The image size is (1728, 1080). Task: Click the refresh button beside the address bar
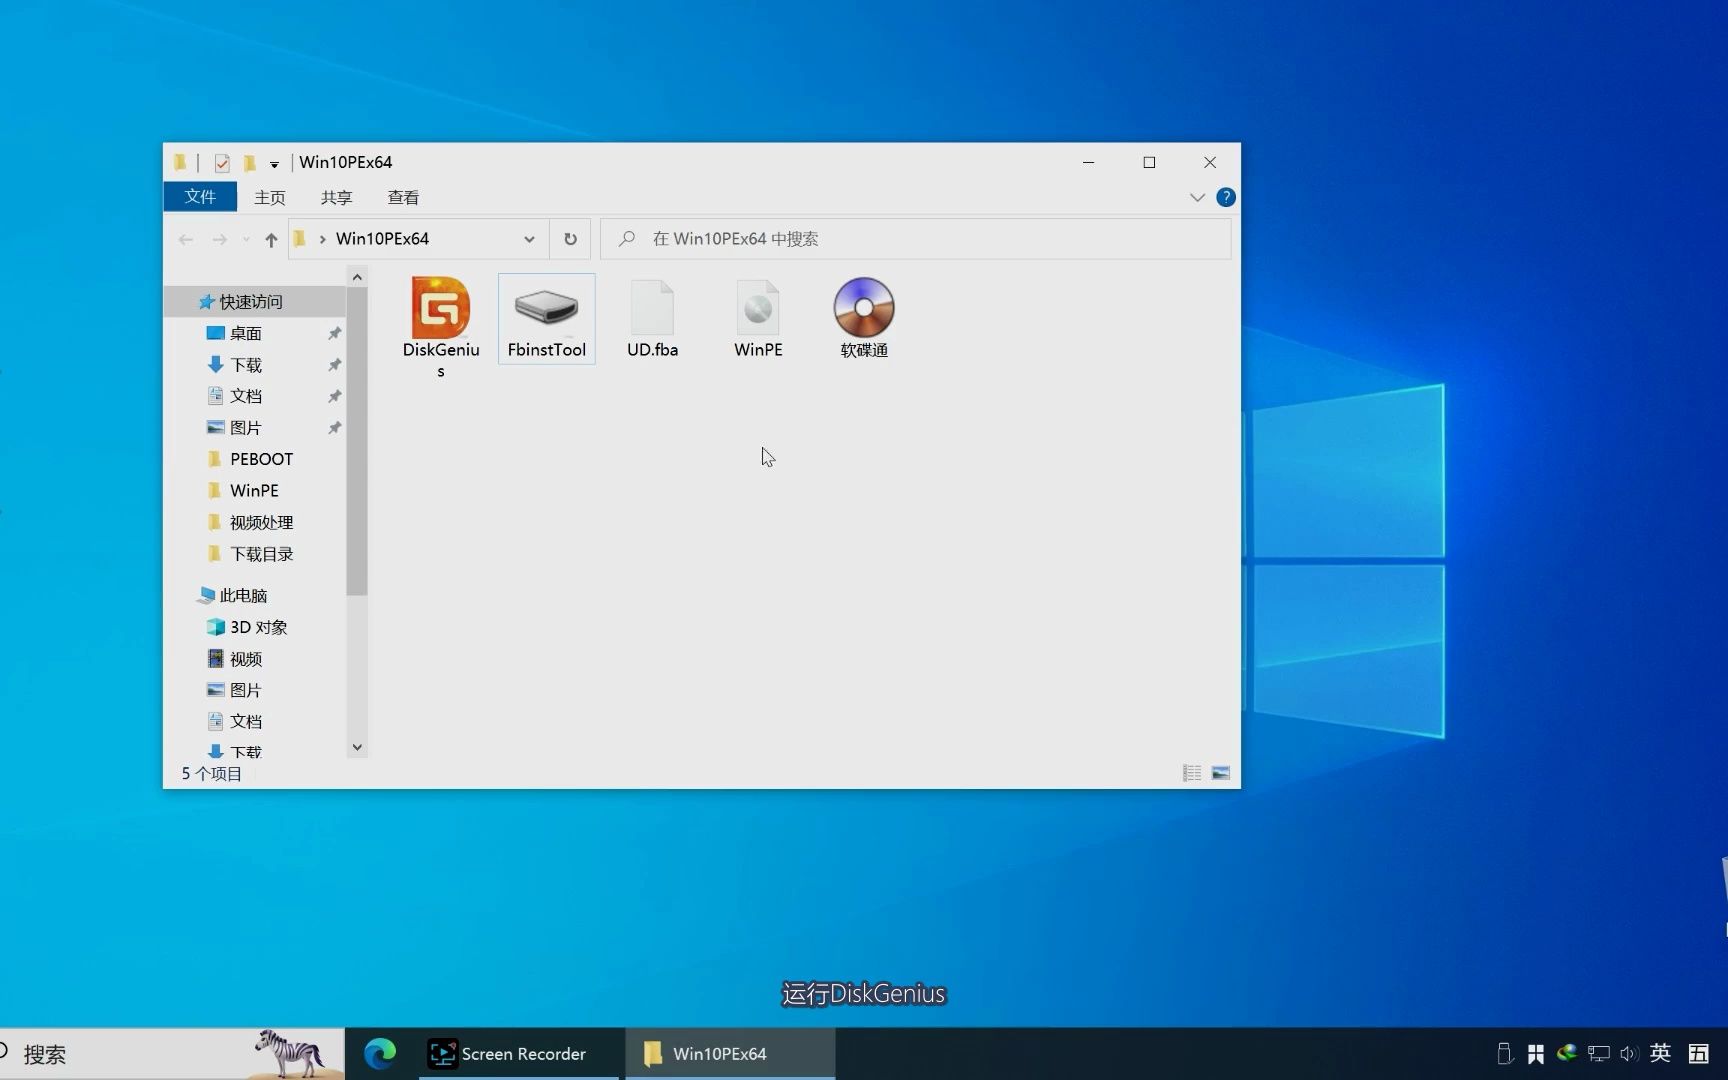tap(570, 238)
